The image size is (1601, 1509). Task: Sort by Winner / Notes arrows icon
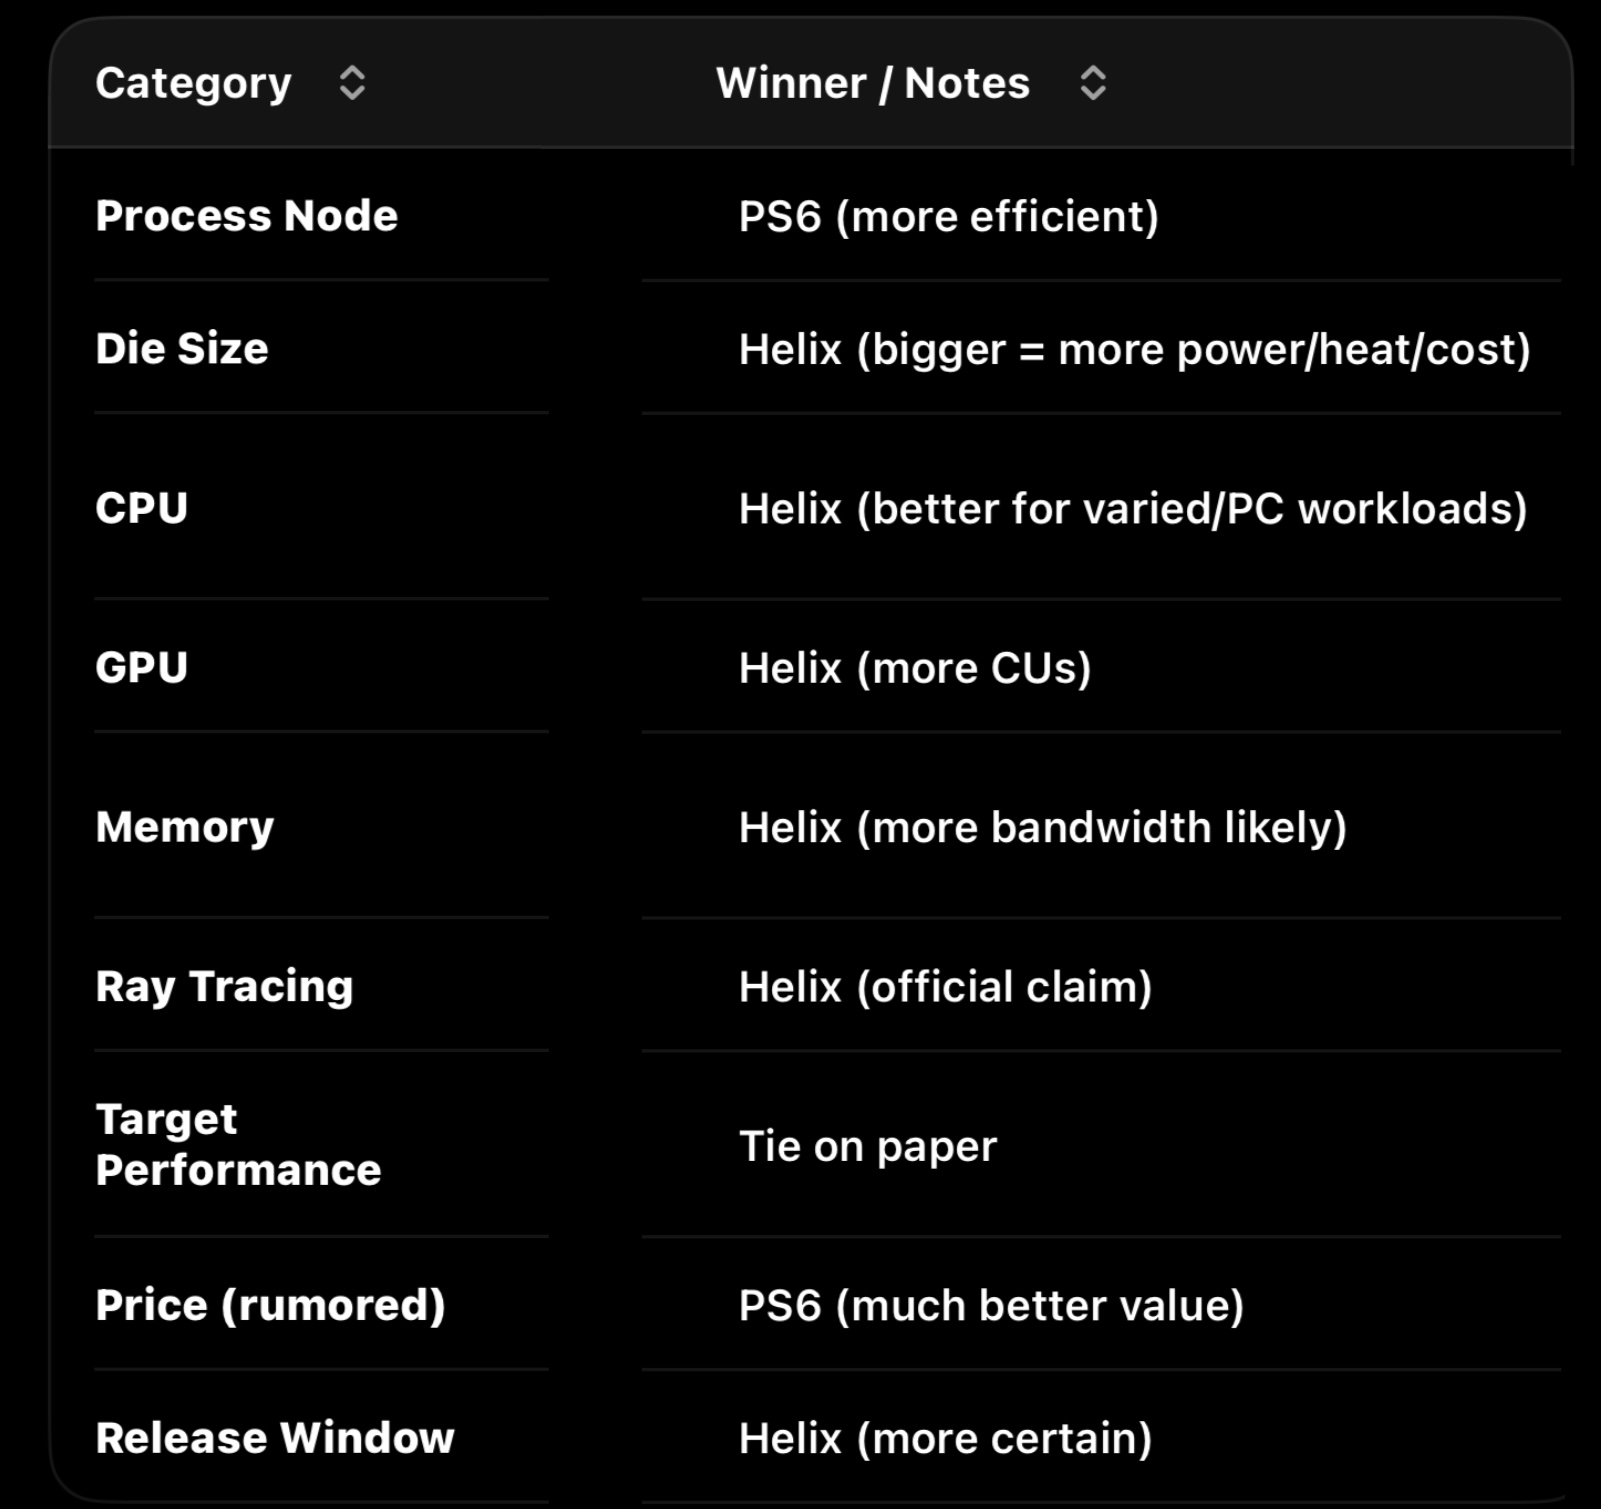tap(1093, 83)
